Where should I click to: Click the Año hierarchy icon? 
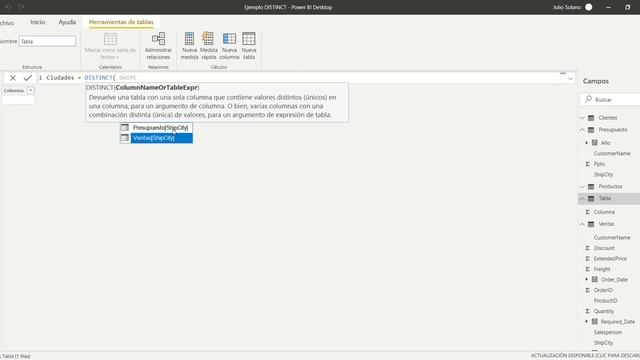point(595,142)
